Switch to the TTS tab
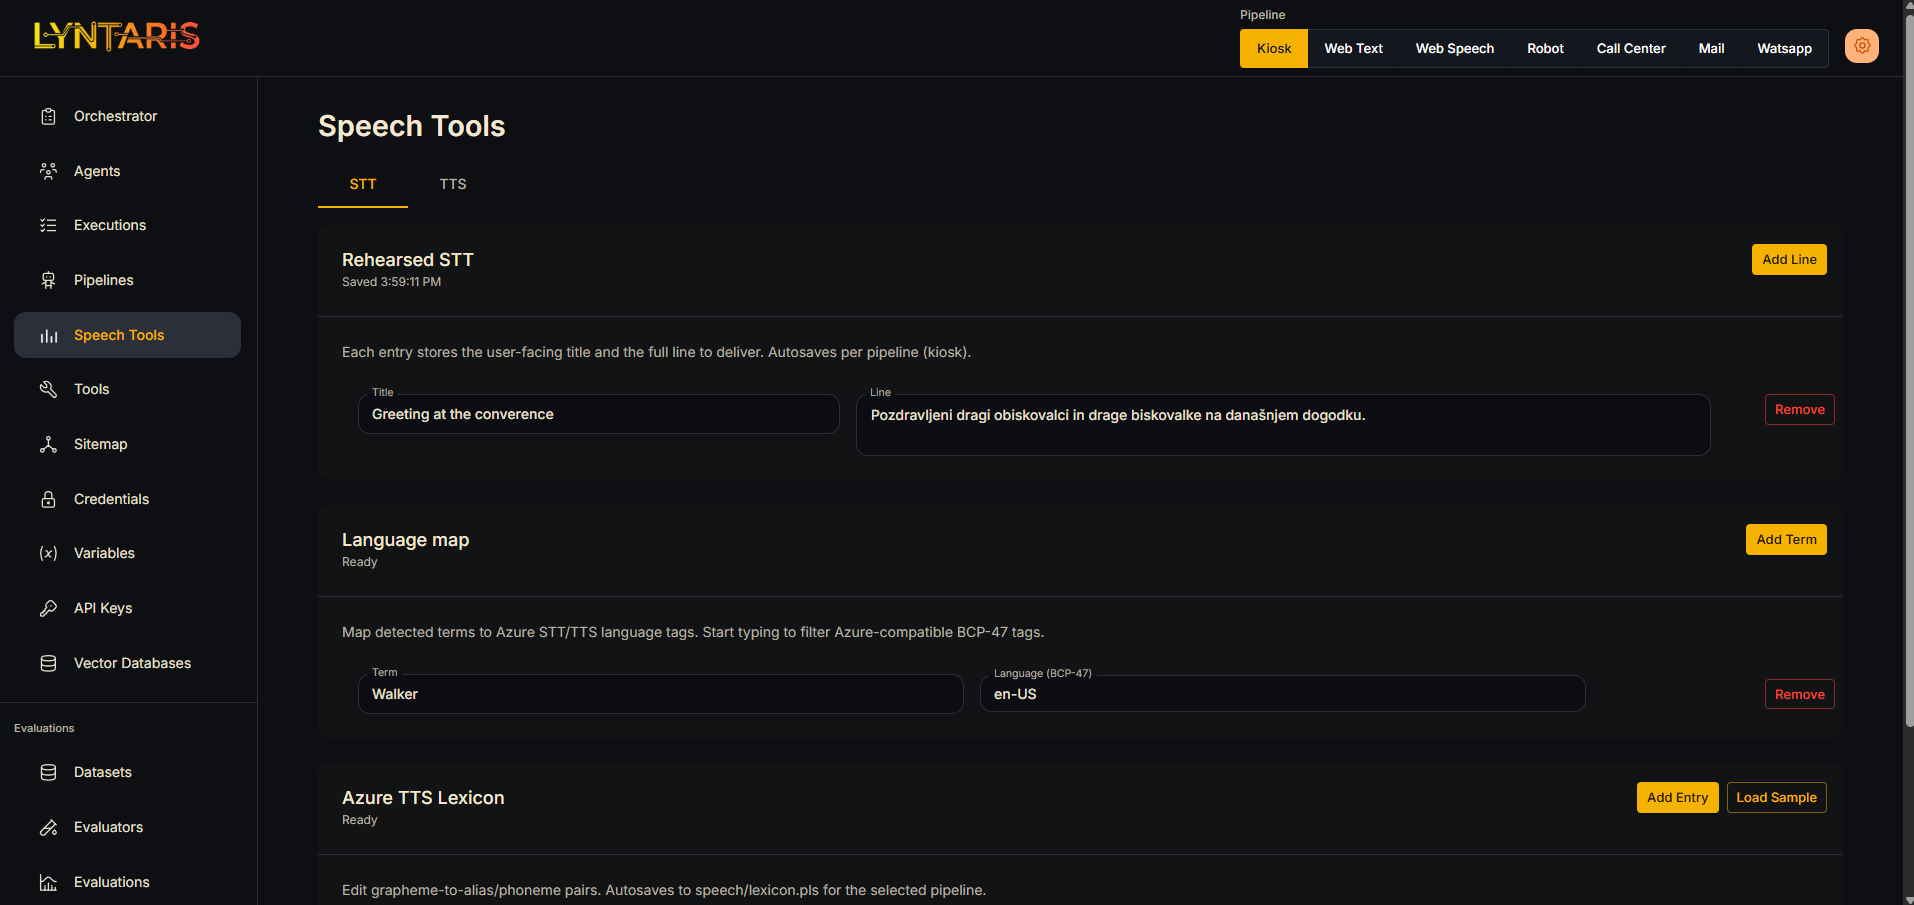Screen dimensions: 1914x905 (452, 184)
